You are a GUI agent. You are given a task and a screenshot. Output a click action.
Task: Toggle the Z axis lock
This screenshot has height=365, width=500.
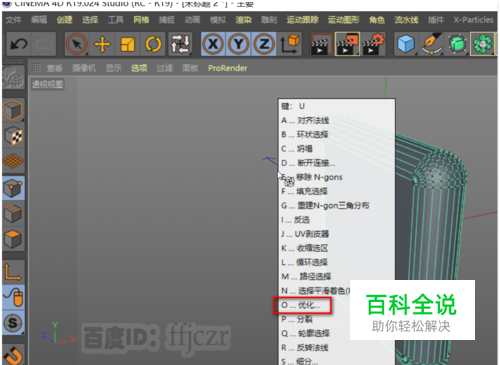tap(264, 44)
